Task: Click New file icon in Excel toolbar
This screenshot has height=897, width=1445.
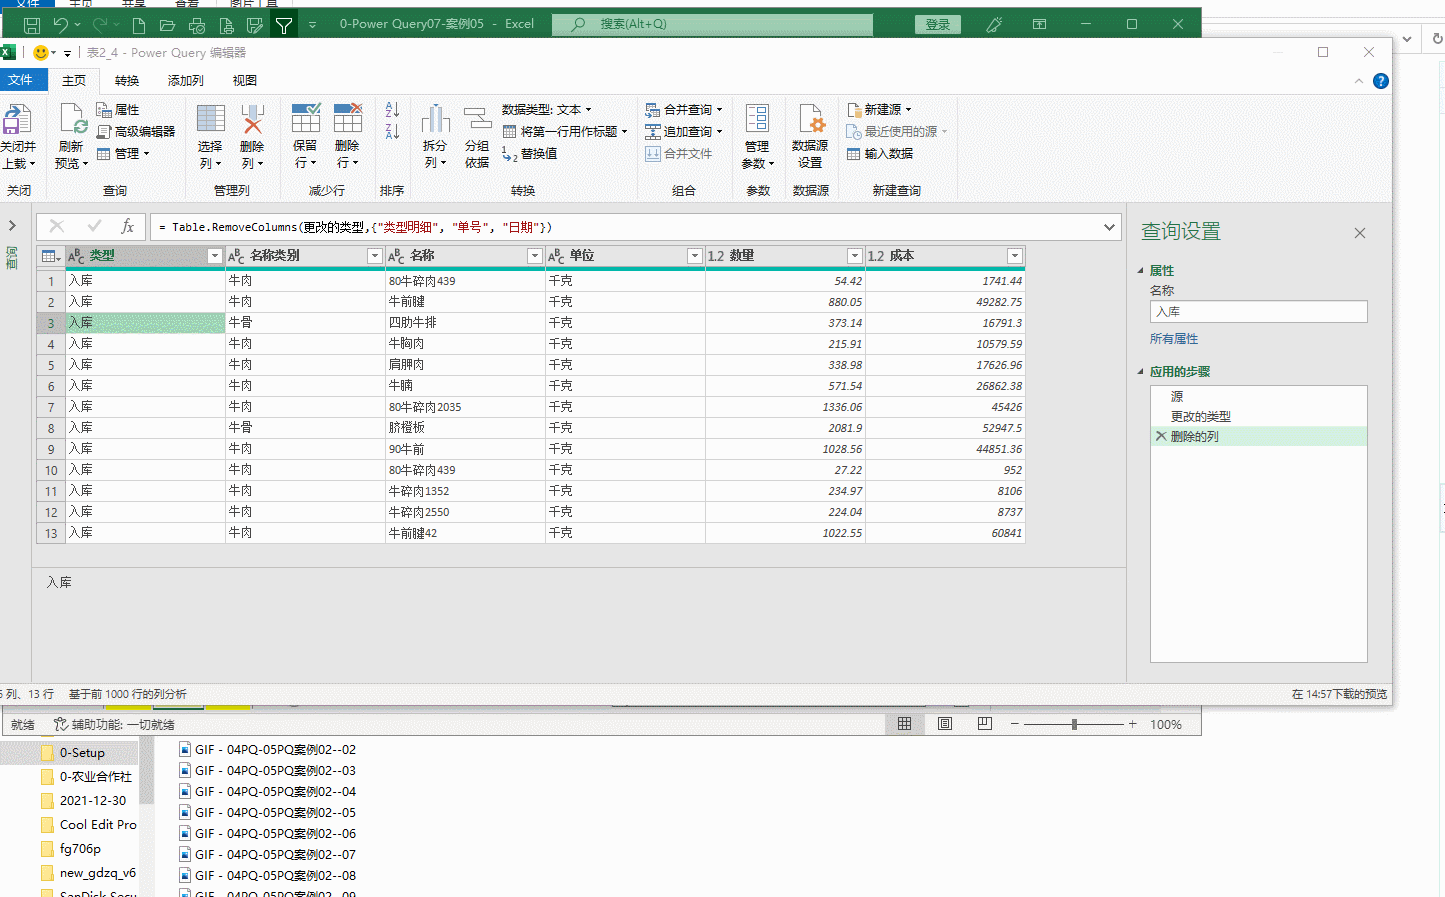Action: coord(139,24)
